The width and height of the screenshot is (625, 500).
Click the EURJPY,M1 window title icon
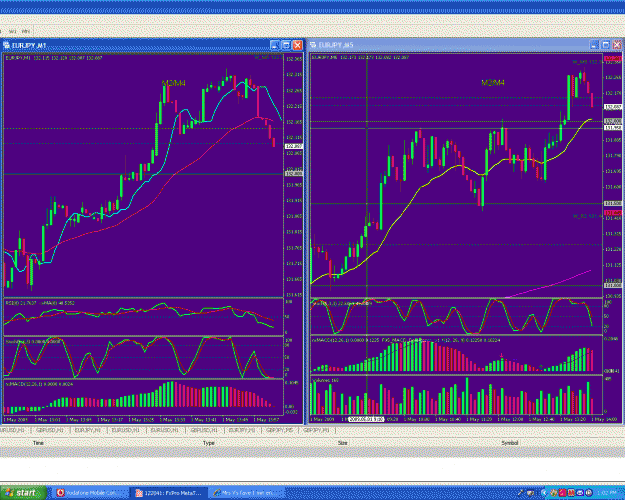tap(6, 45)
